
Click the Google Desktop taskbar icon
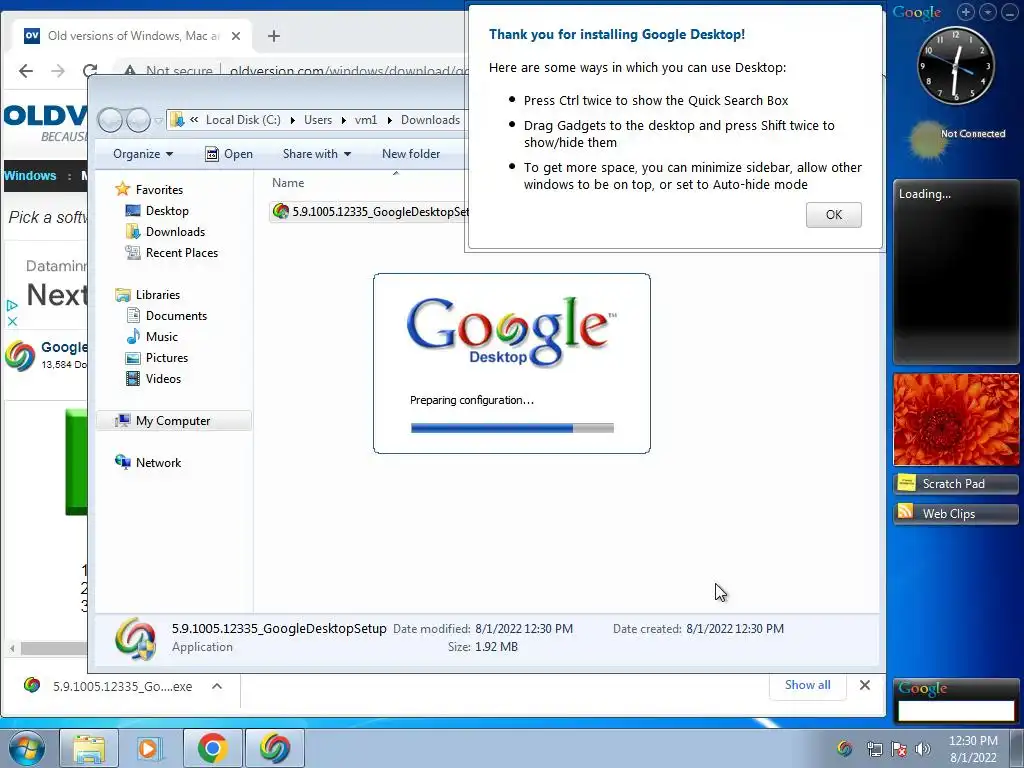pos(274,748)
